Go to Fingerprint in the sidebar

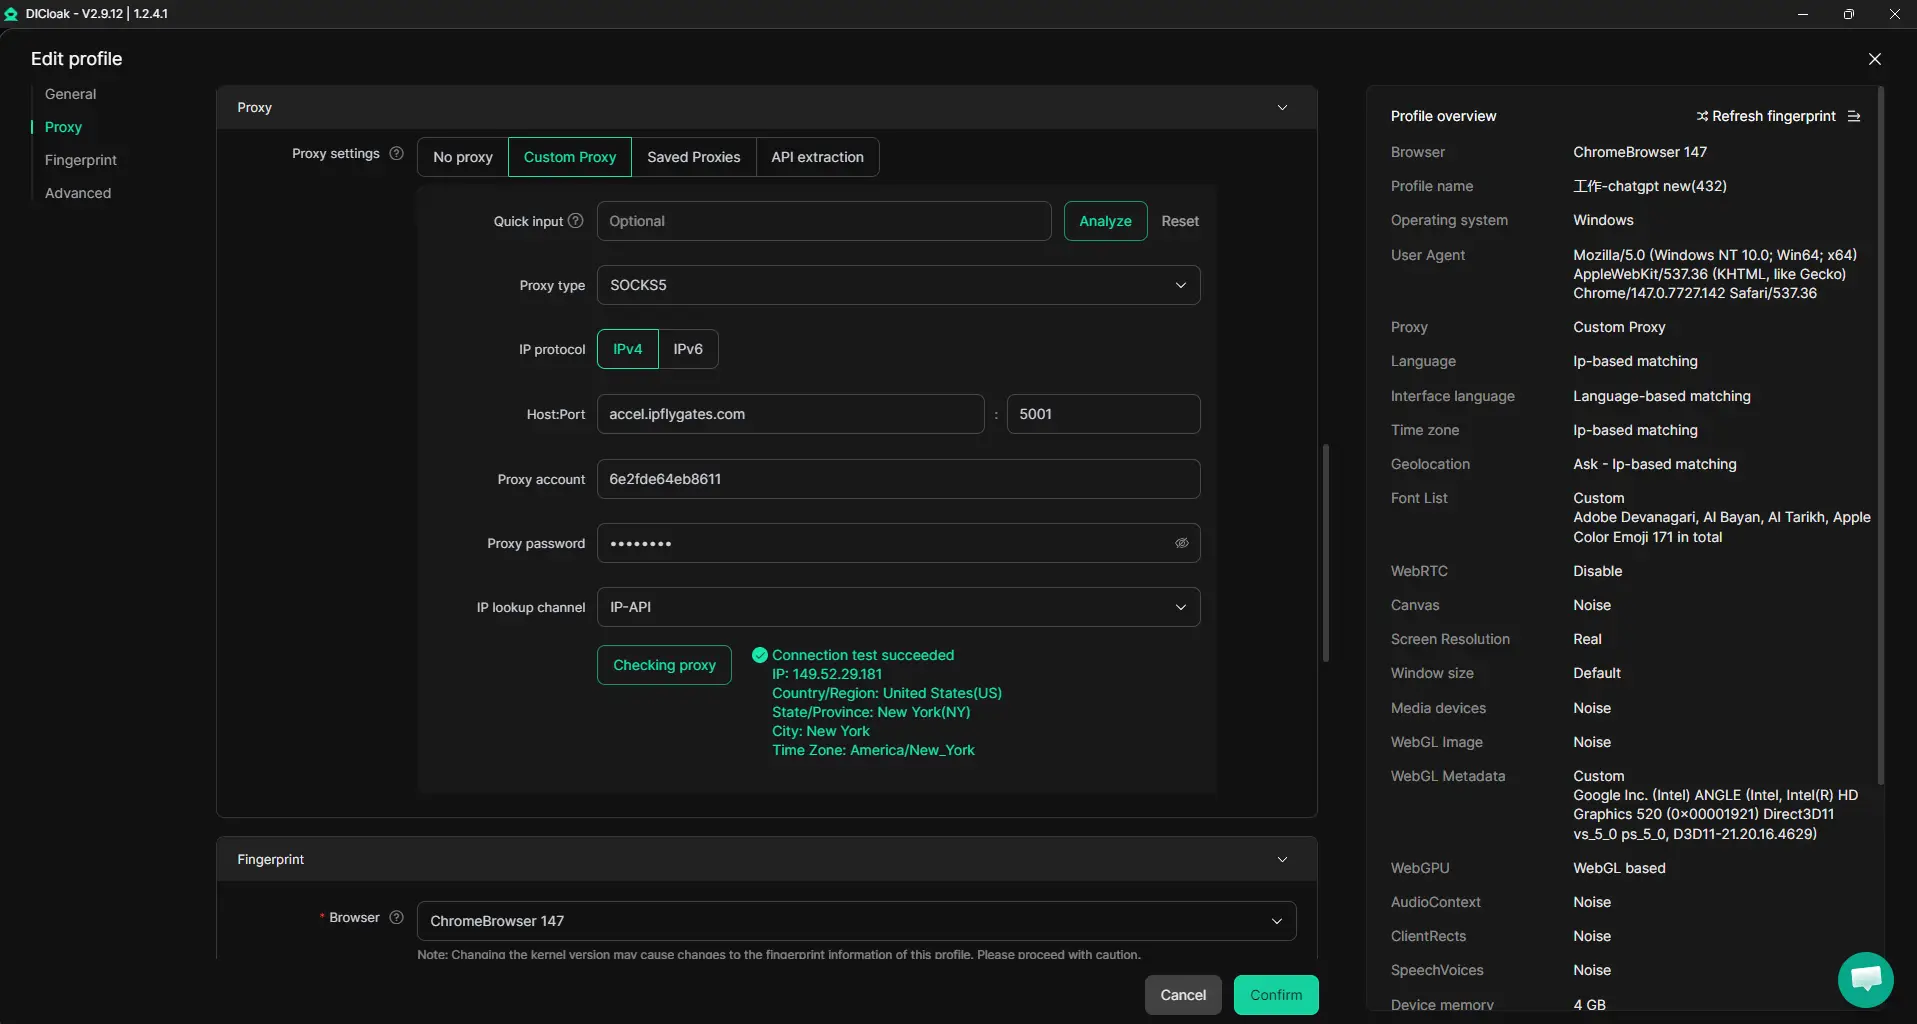coord(81,160)
